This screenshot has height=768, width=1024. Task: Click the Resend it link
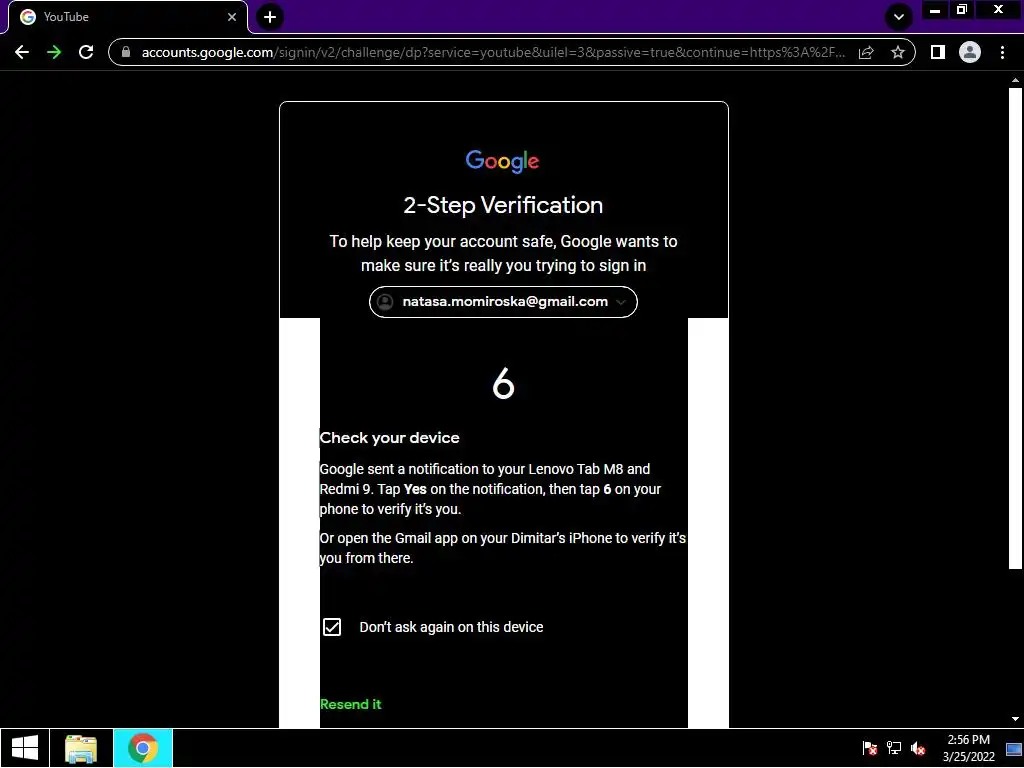coord(351,704)
